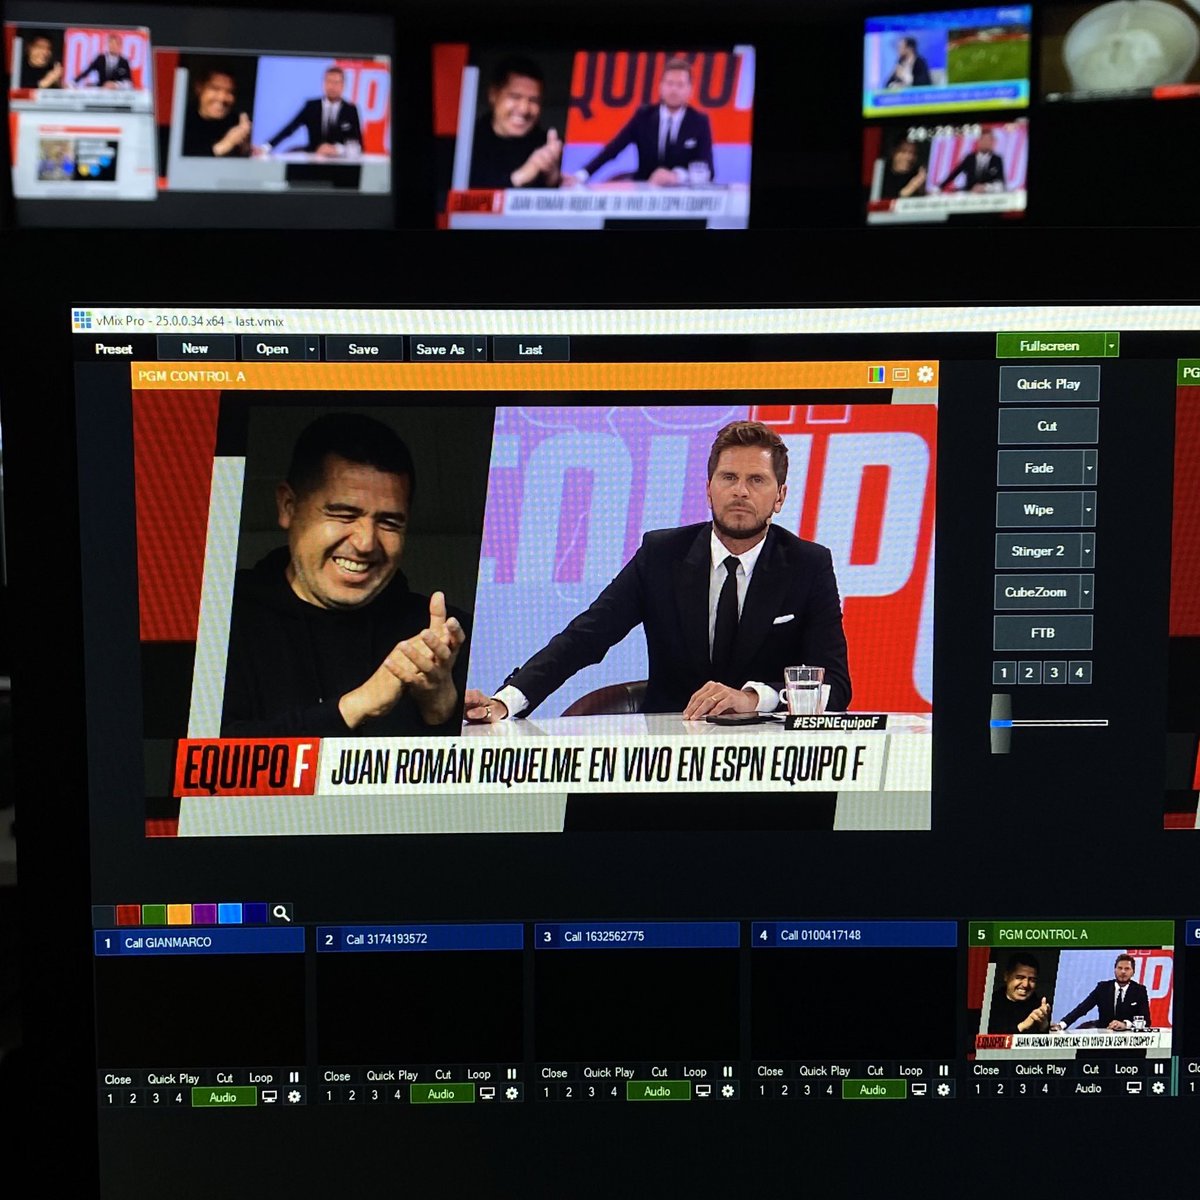Open settings gear for Call 3174193572 input
This screenshot has height=1200, width=1200.
(x=512, y=1094)
